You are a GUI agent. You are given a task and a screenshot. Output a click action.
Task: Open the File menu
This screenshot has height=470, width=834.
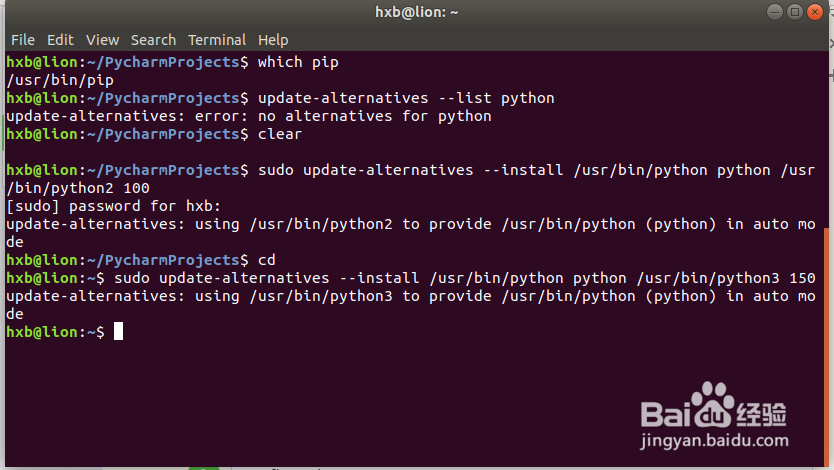click(22, 40)
